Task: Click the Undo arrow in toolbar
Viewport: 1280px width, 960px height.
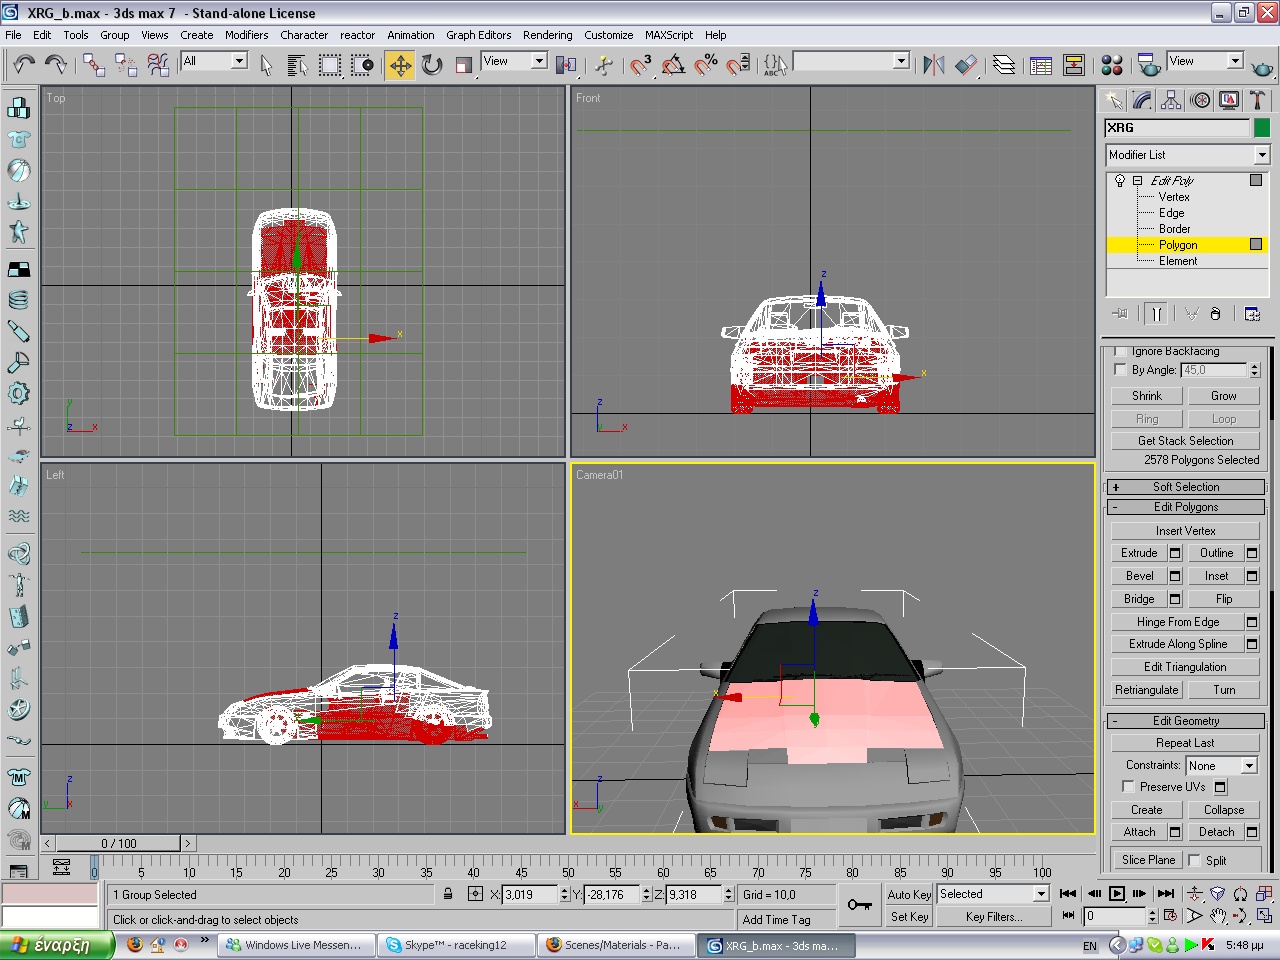Action: pos(23,65)
